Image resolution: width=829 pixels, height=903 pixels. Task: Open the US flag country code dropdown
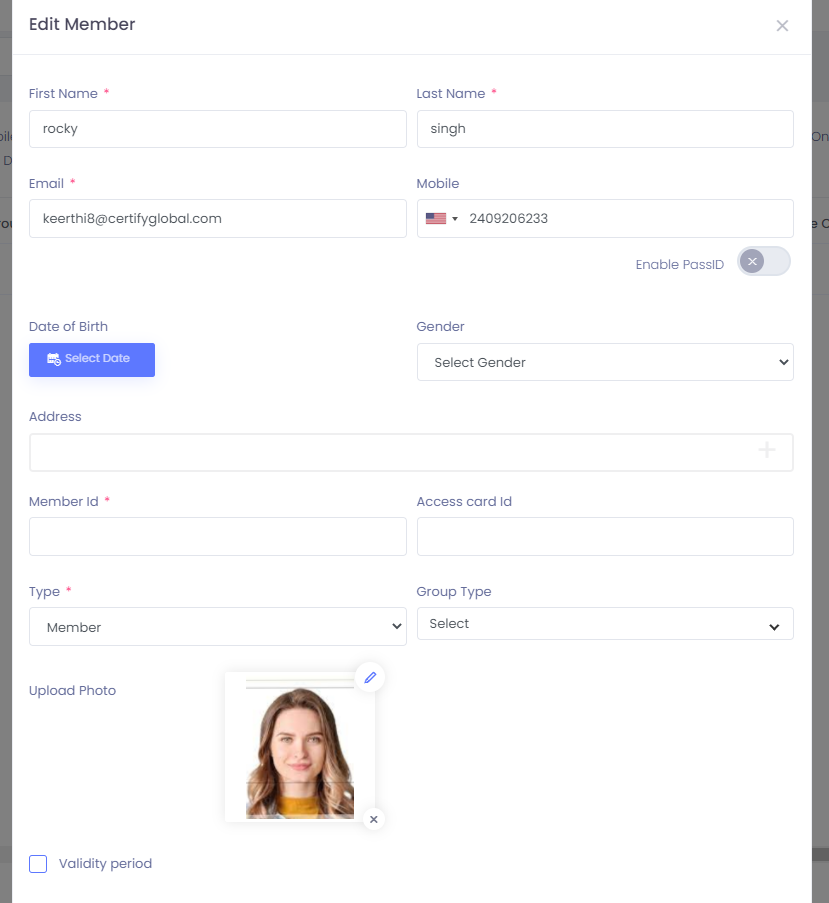click(x=442, y=218)
